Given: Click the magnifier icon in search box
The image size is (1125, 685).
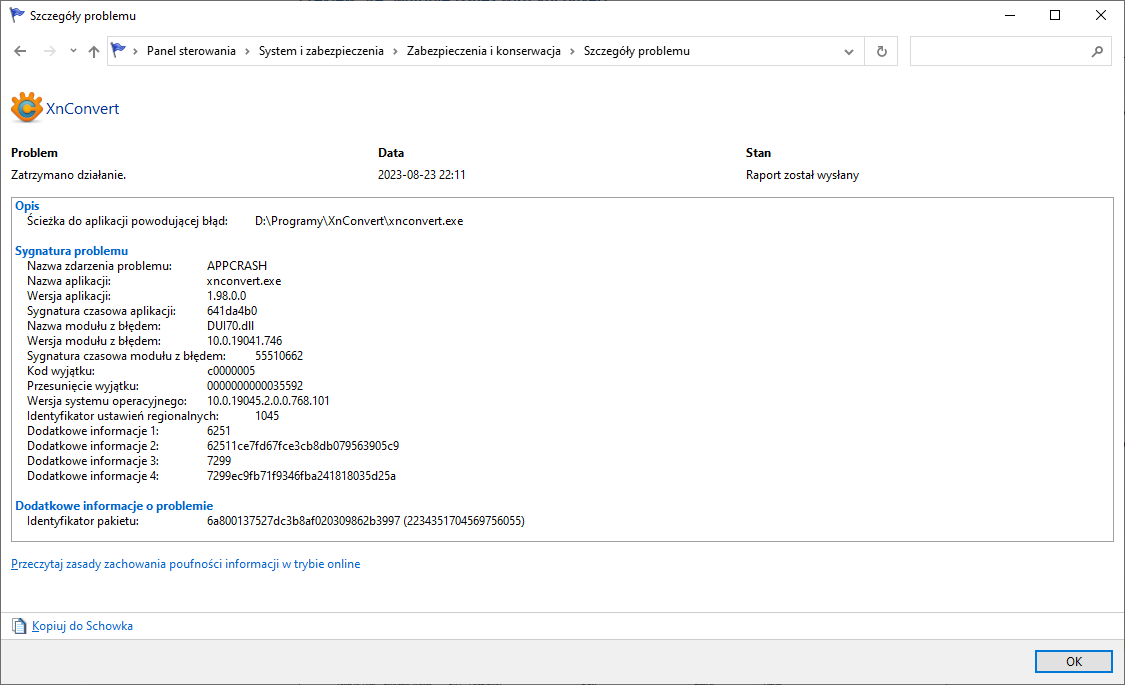Looking at the screenshot, I should (1097, 51).
